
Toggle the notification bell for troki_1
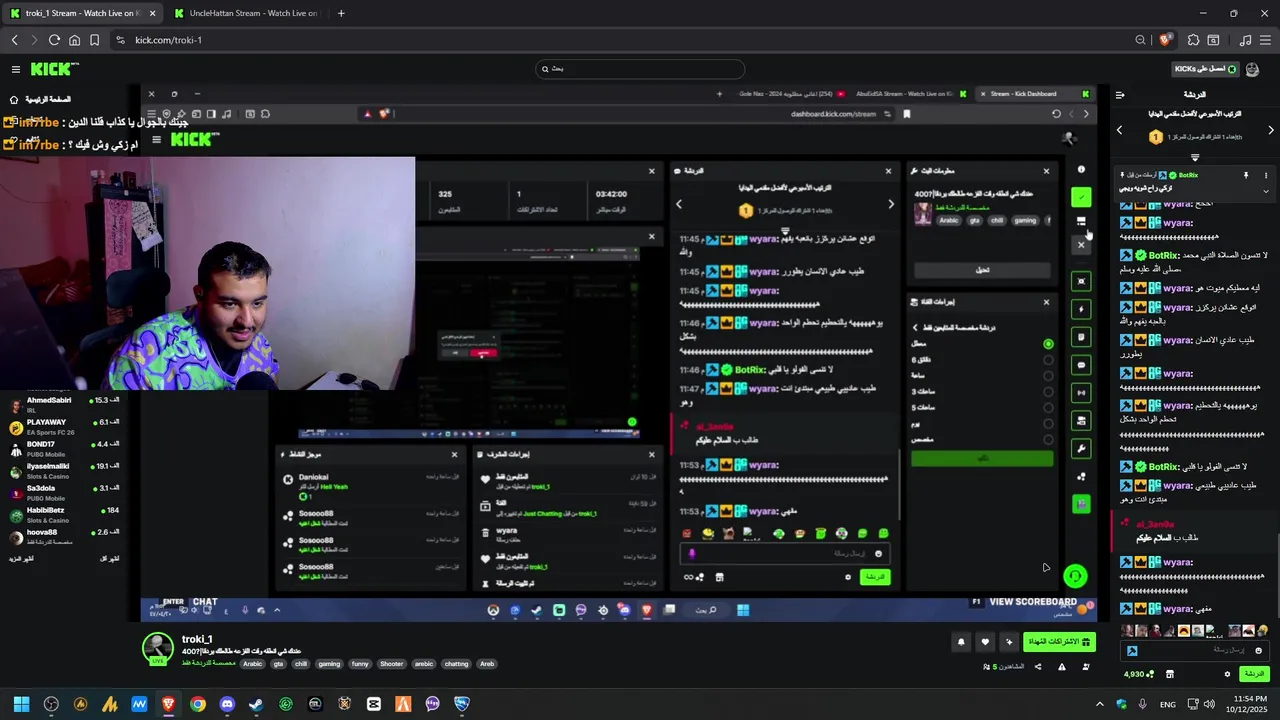pos(961,642)
